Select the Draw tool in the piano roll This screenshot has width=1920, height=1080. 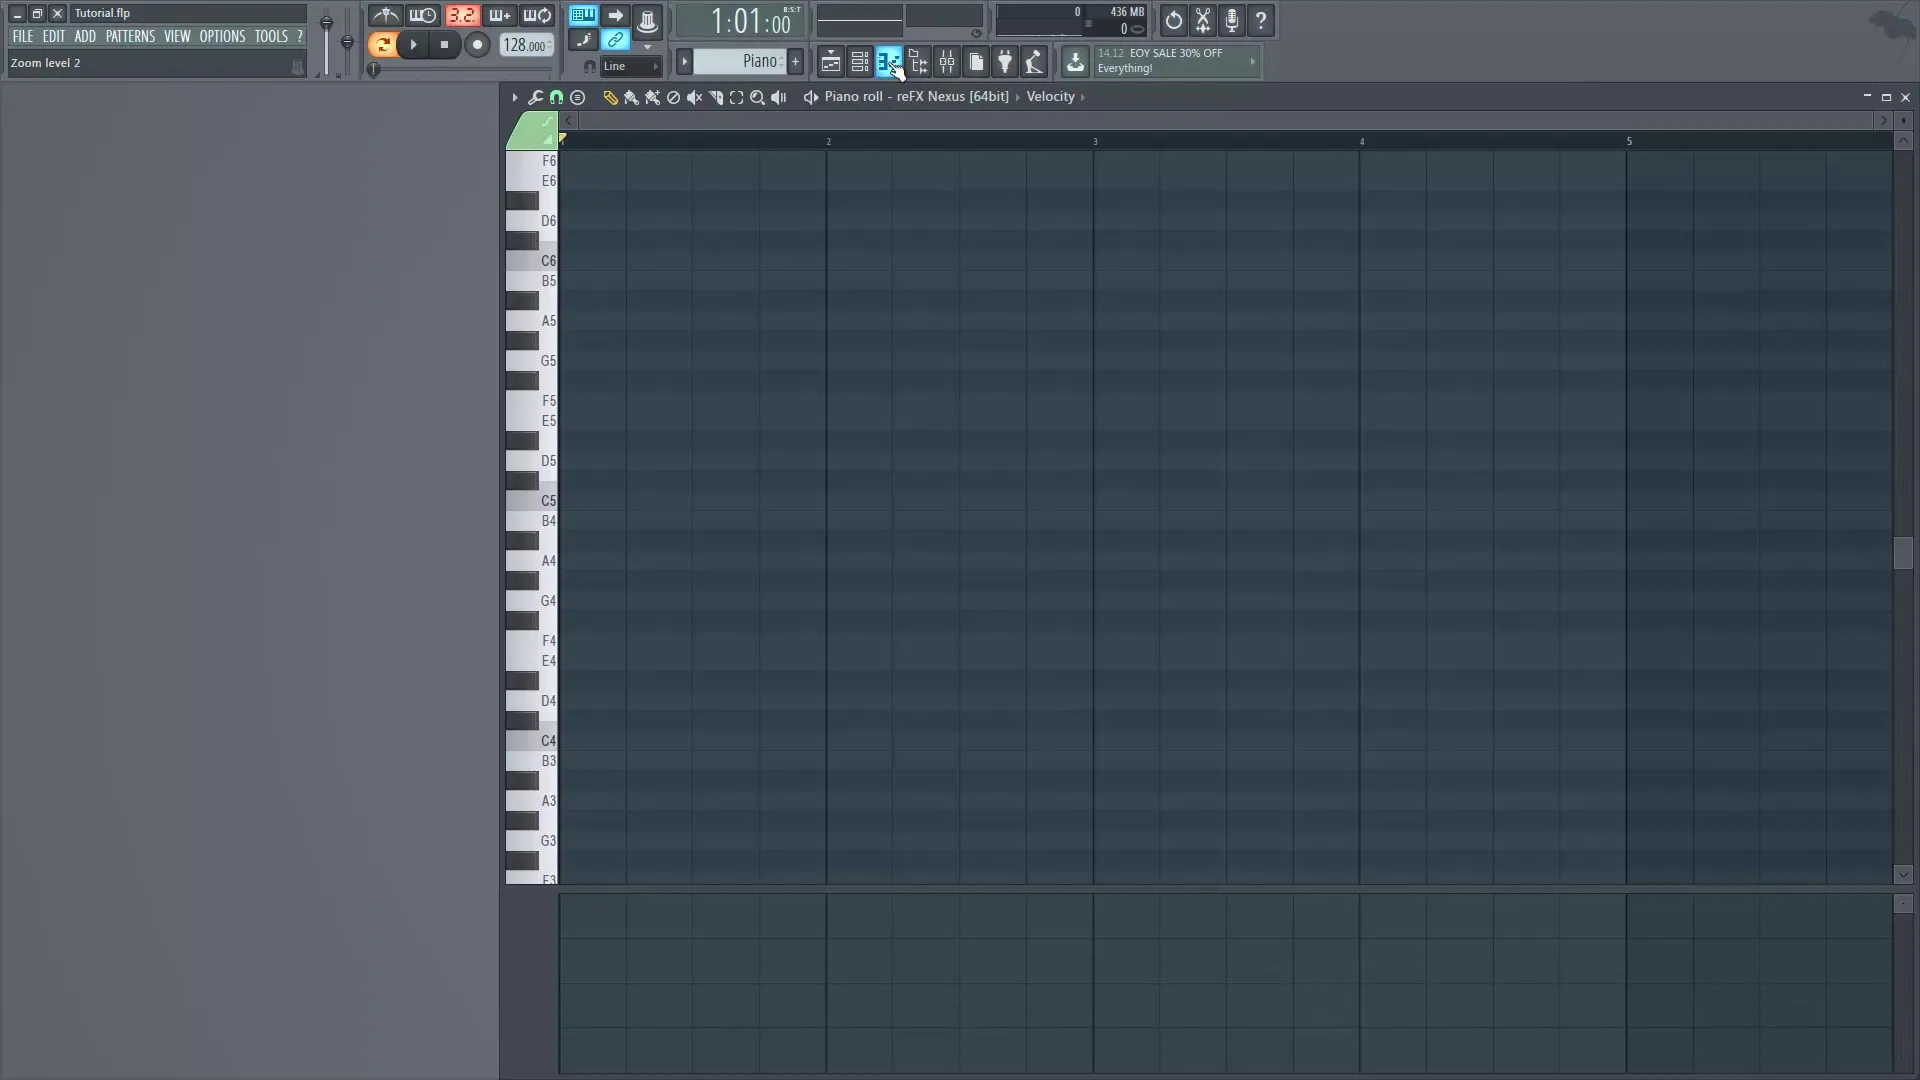point(611,97)
